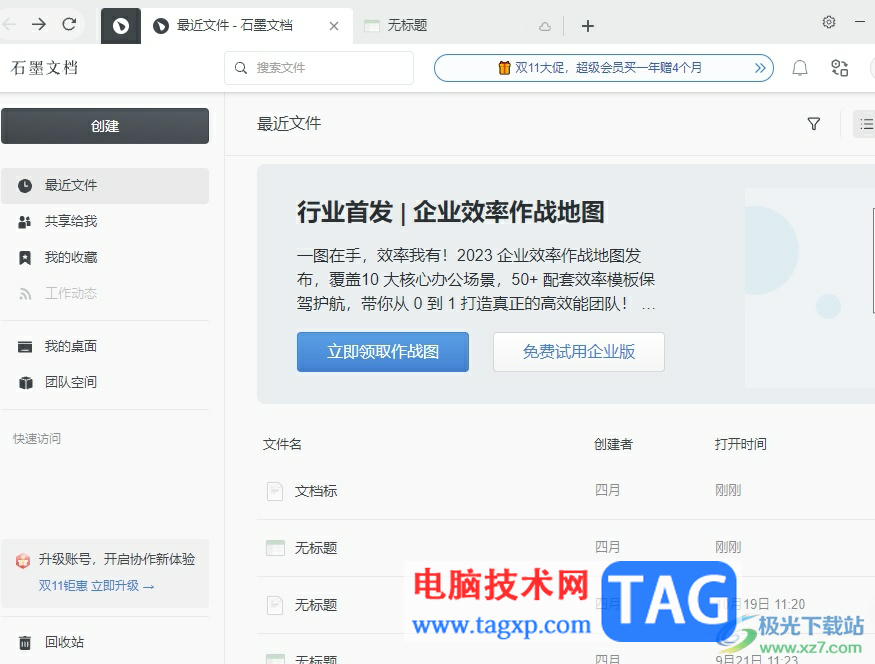
Task: Open the Shimo home pinned tab icon
Action: (x=121, y=26)
